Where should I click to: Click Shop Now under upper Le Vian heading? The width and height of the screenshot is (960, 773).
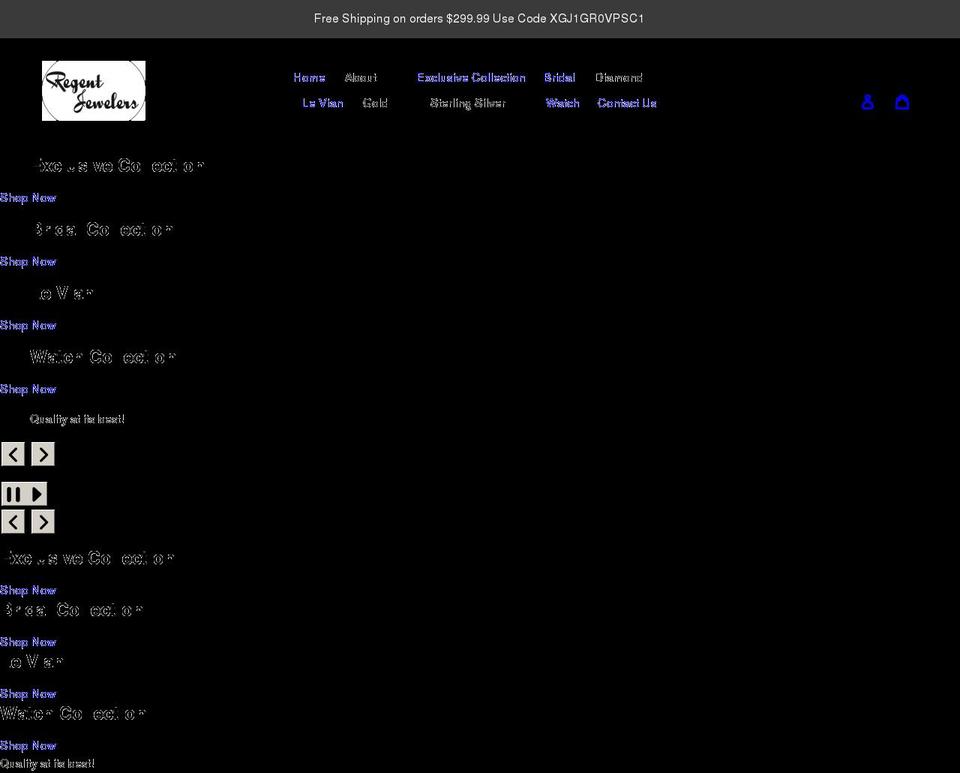click(28, 325)
